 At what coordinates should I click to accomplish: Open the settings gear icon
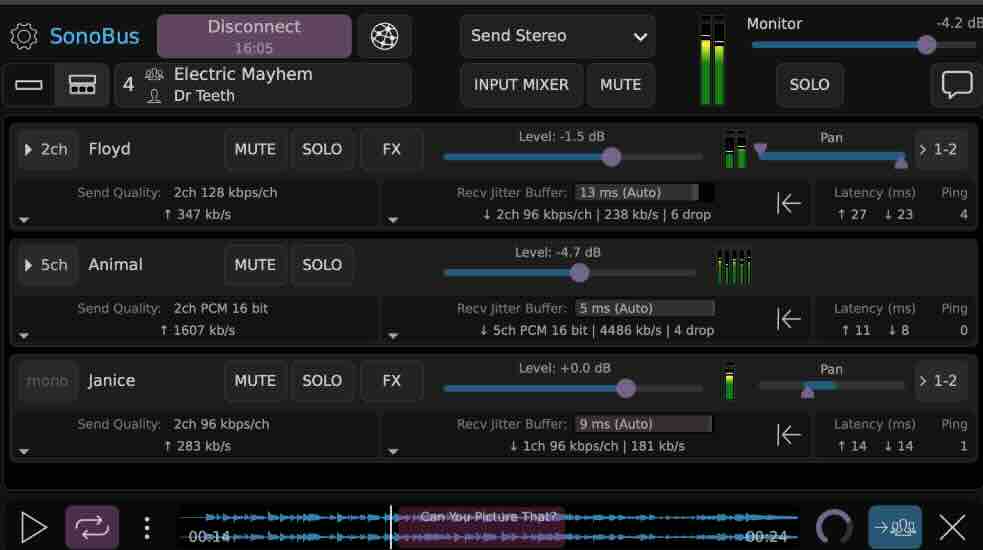(24, 36)
